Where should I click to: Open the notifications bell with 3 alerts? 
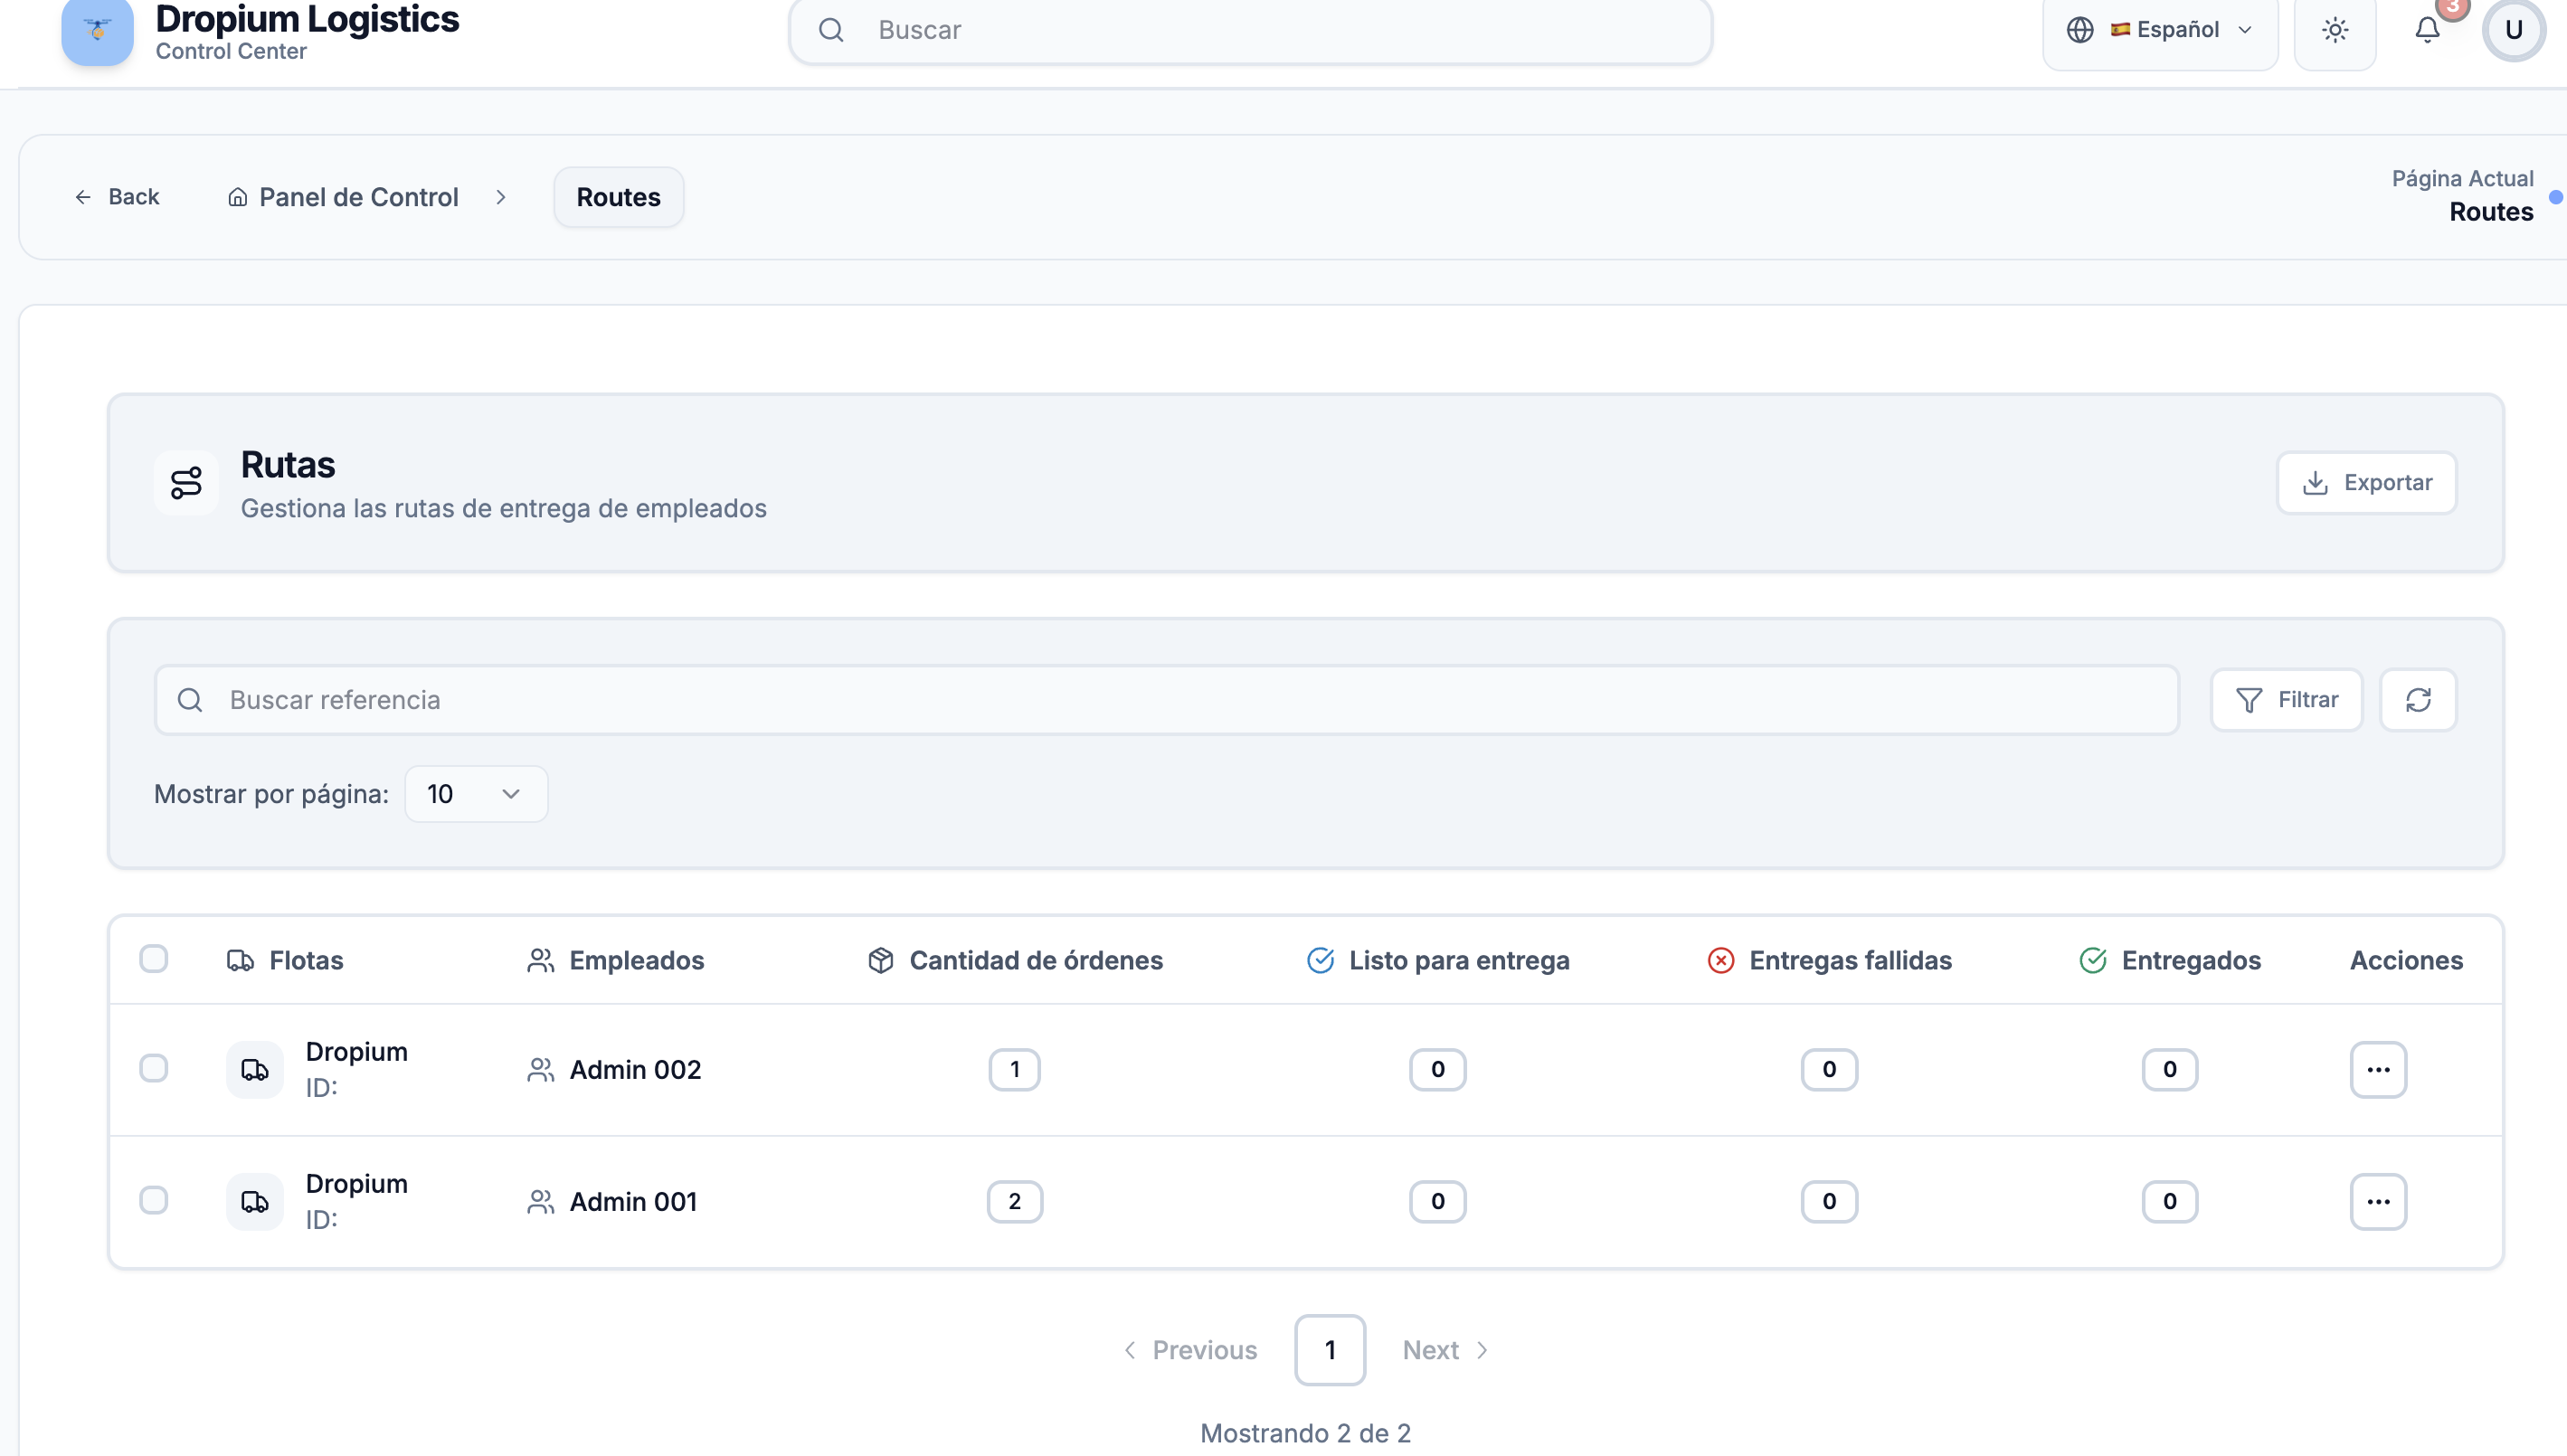2426,30
